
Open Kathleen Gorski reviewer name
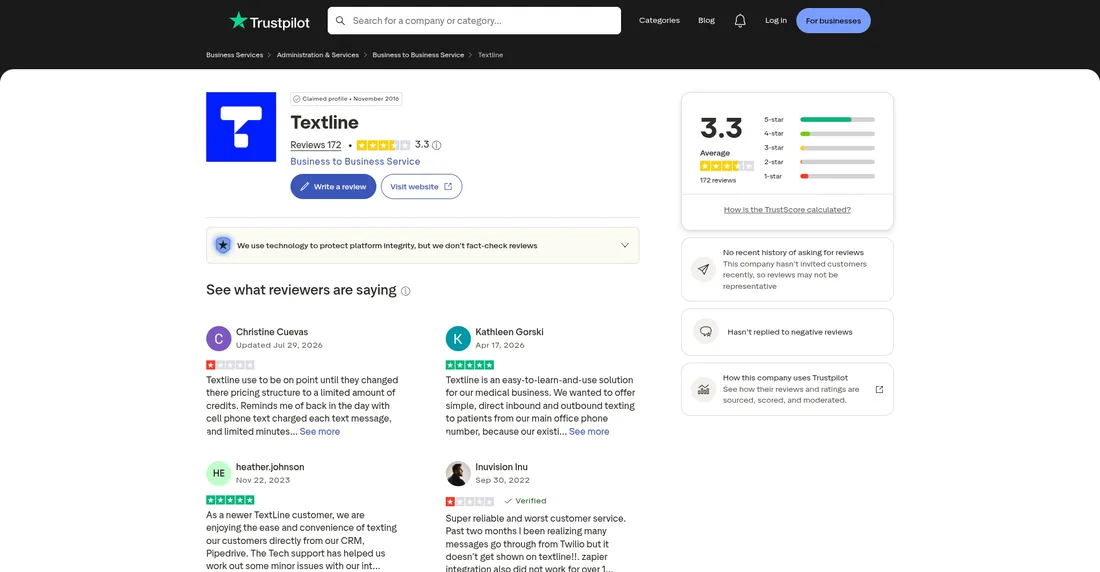(x=509, y=332)
